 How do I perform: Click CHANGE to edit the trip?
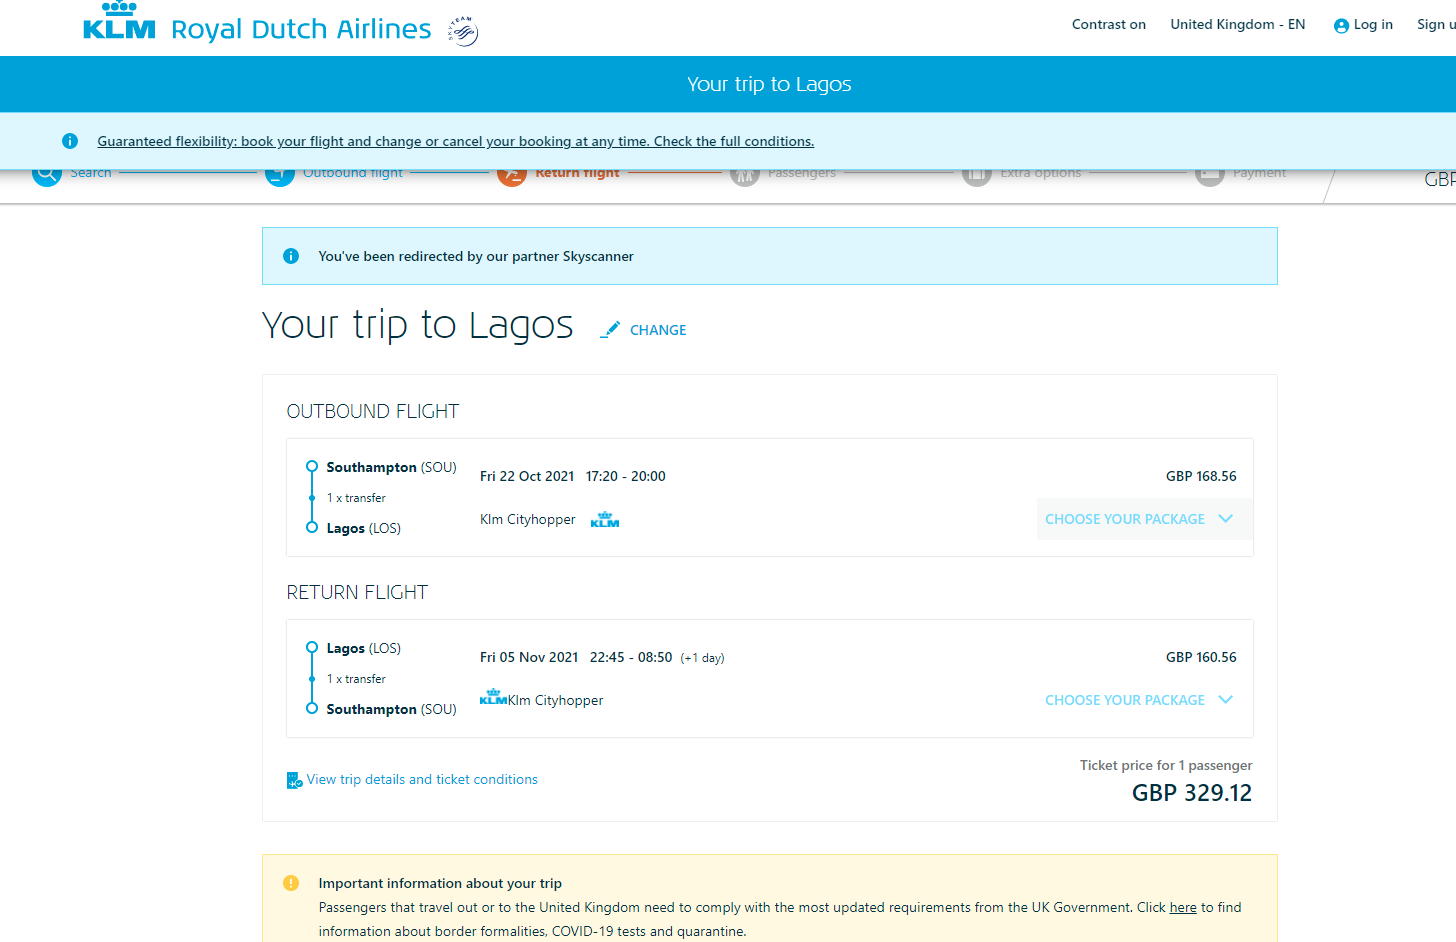click(x=658, y=330)
